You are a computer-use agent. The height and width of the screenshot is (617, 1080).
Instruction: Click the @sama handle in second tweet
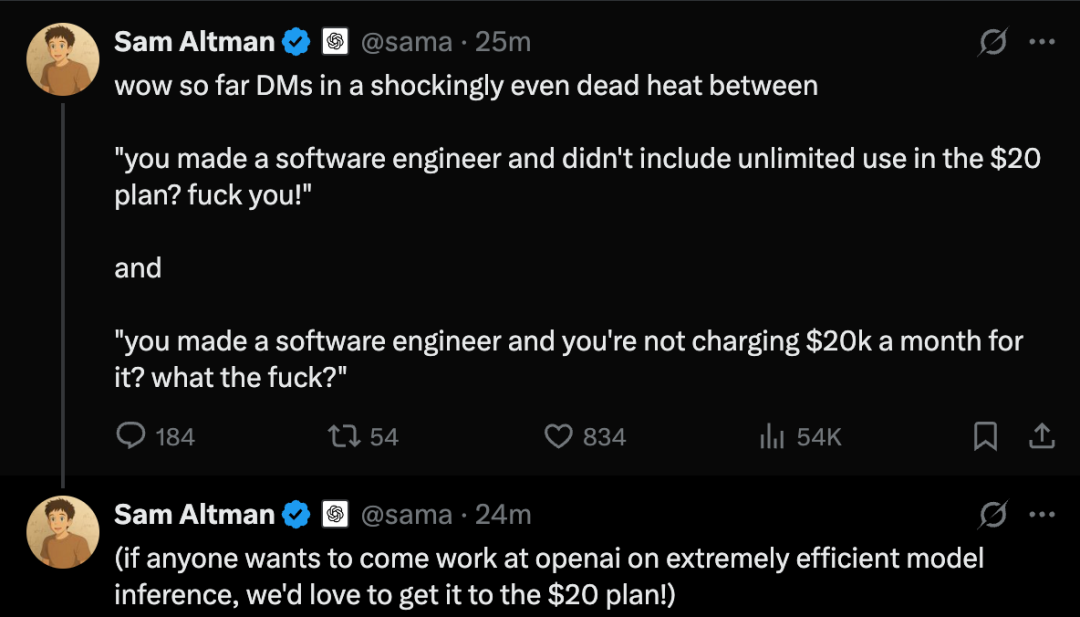[x=405, y=515]
